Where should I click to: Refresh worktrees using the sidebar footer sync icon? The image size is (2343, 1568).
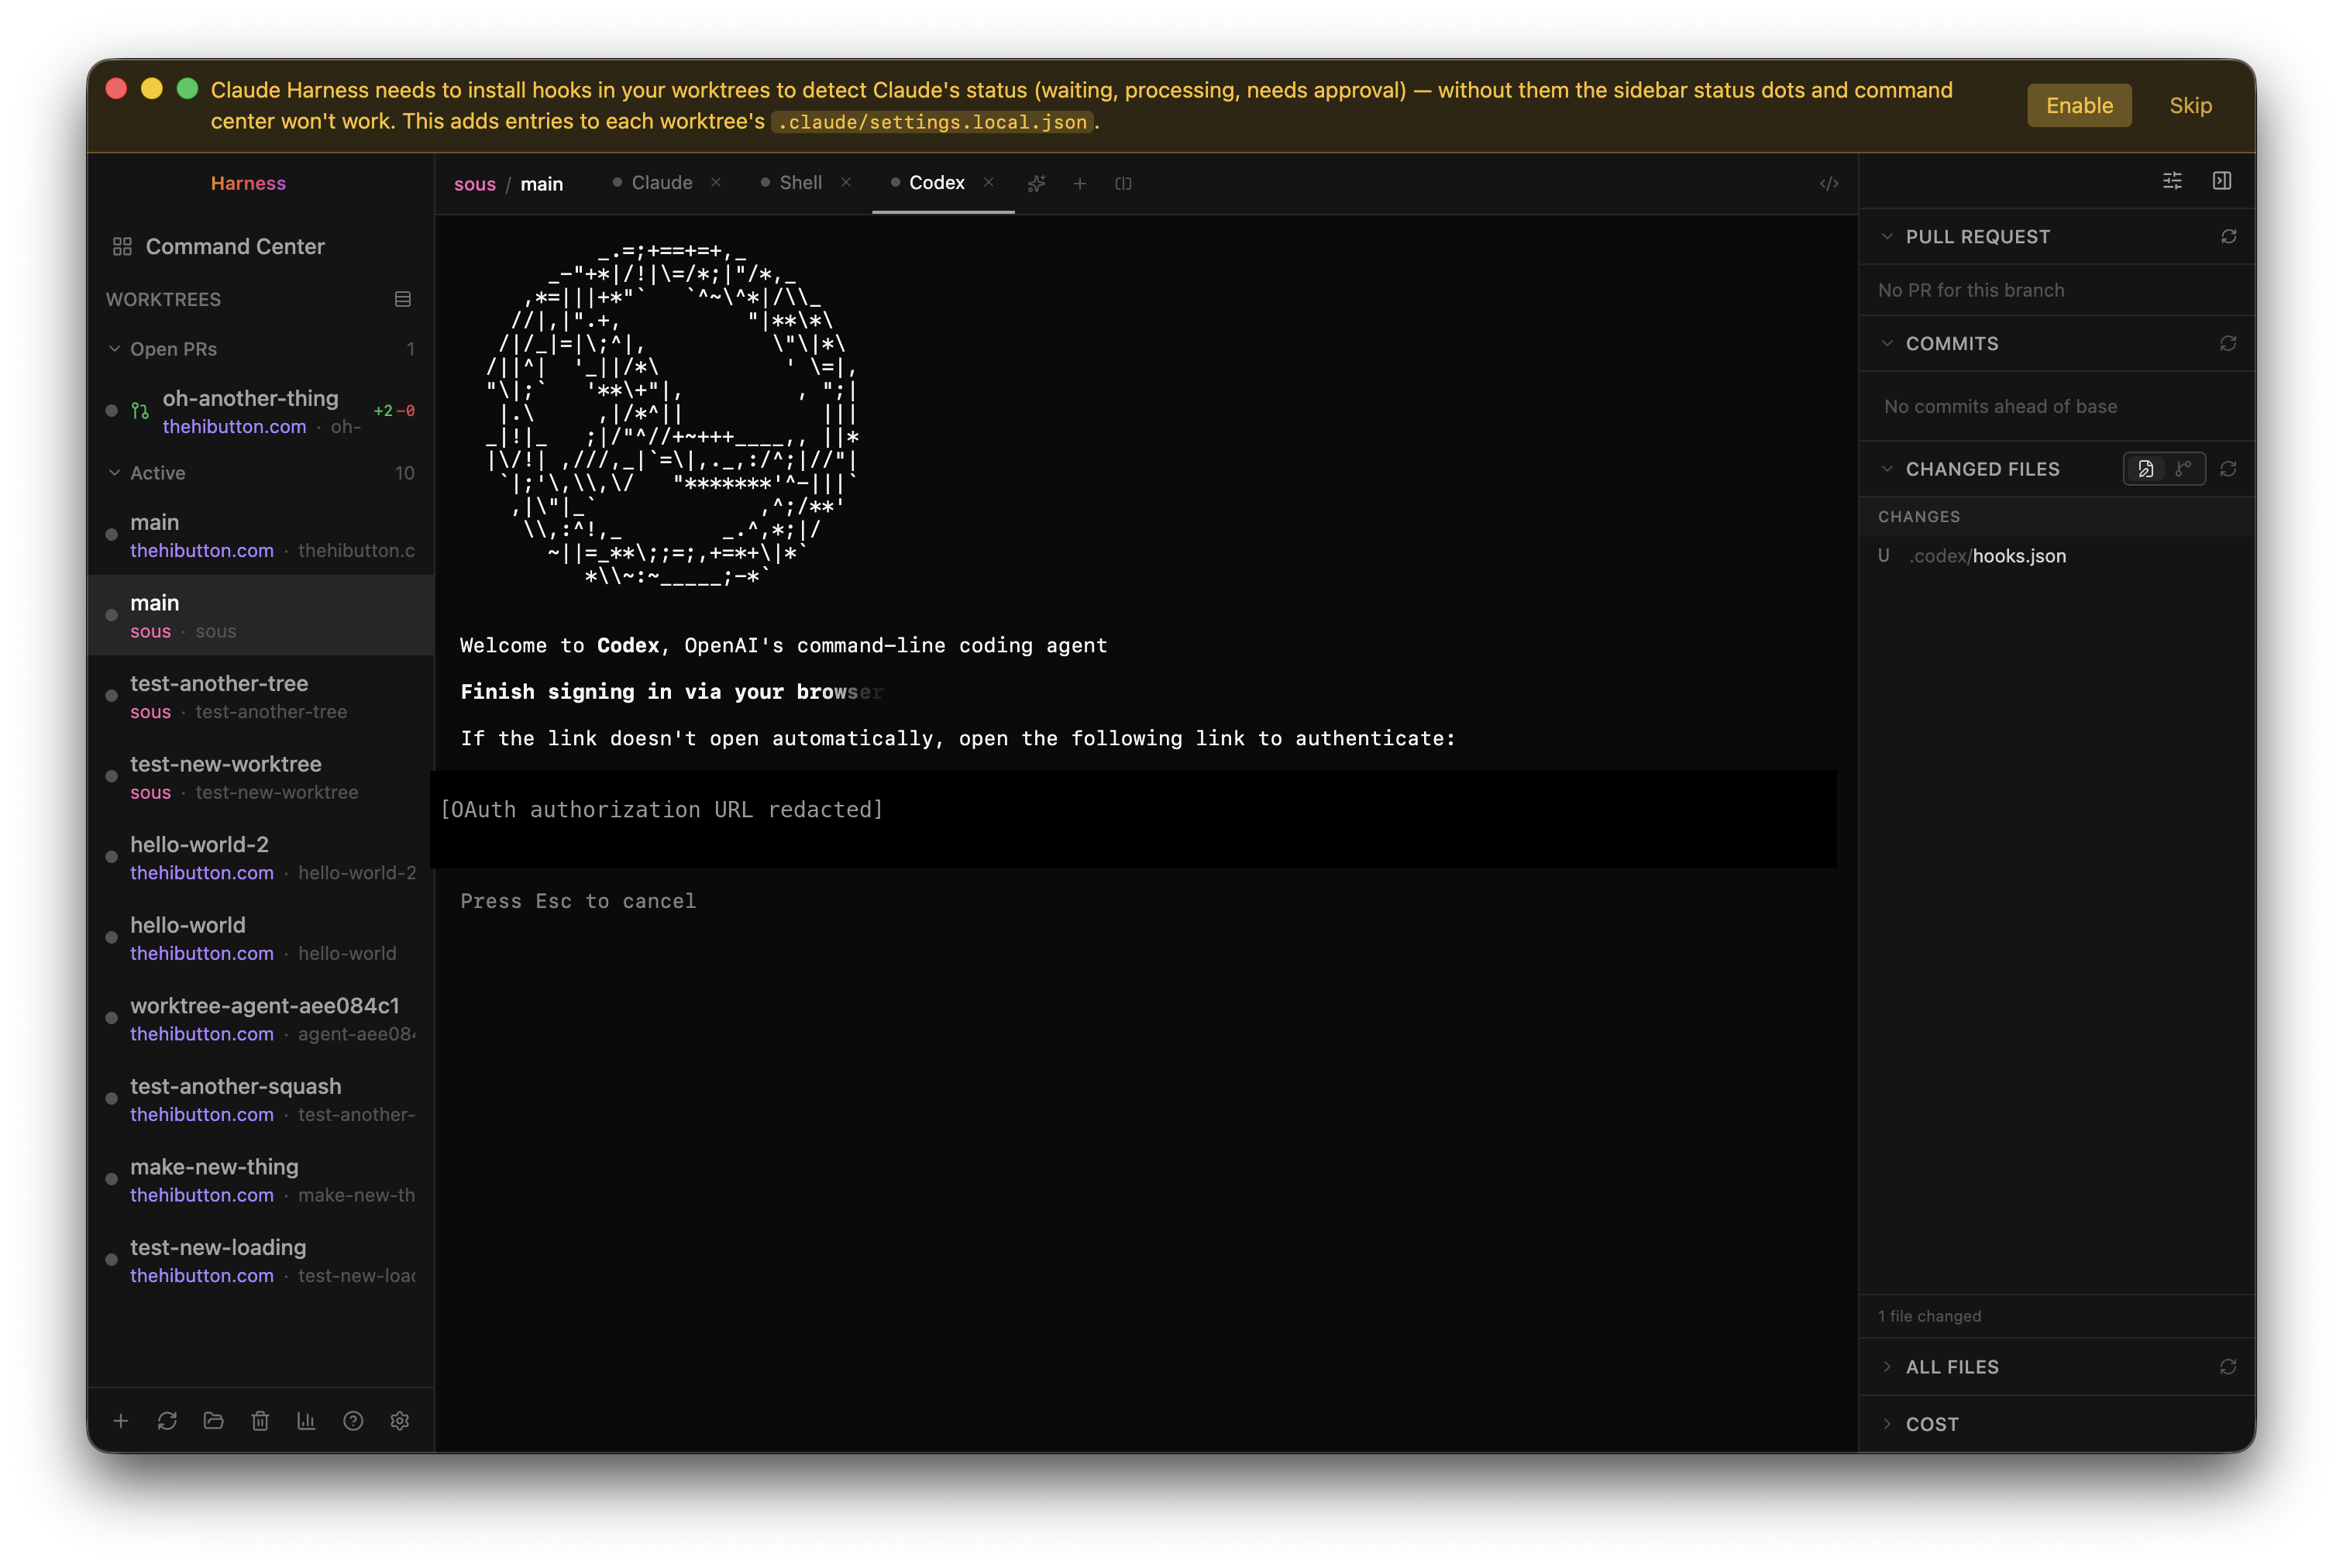[167, 1421]
